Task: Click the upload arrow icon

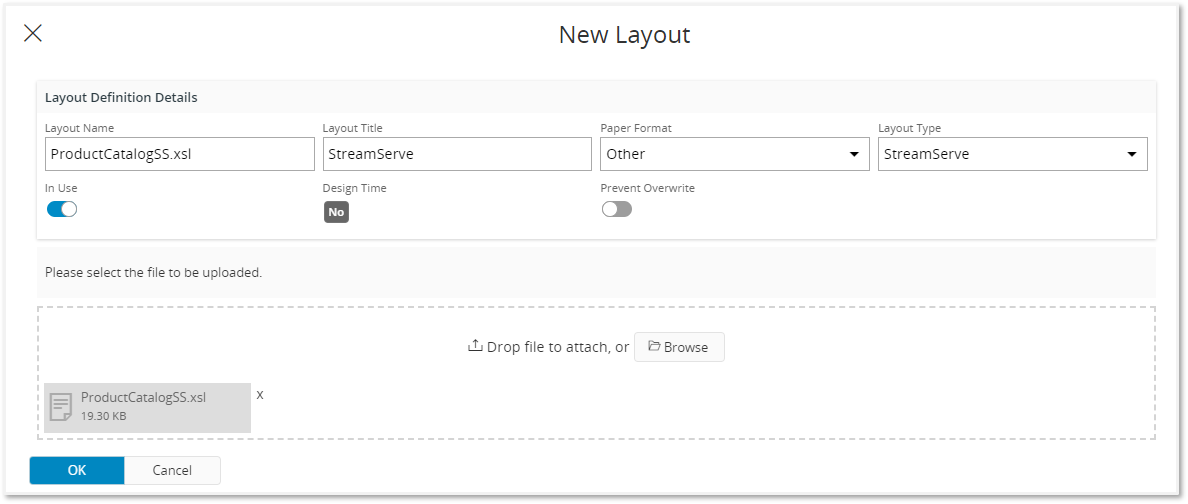Action: 475,346
